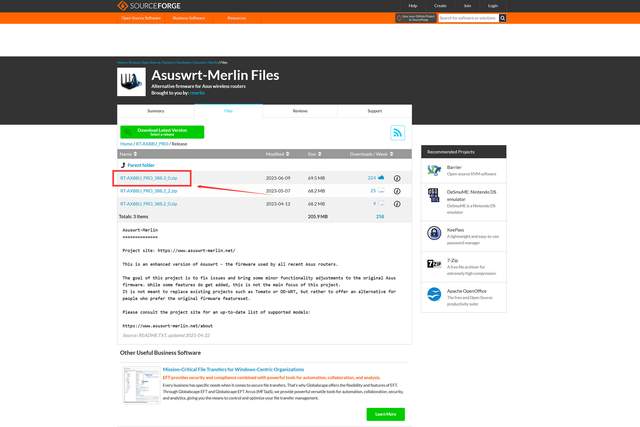Sort files by the Modified column
This screenshot has height=427, width=640.
click(x=277, y=154)
